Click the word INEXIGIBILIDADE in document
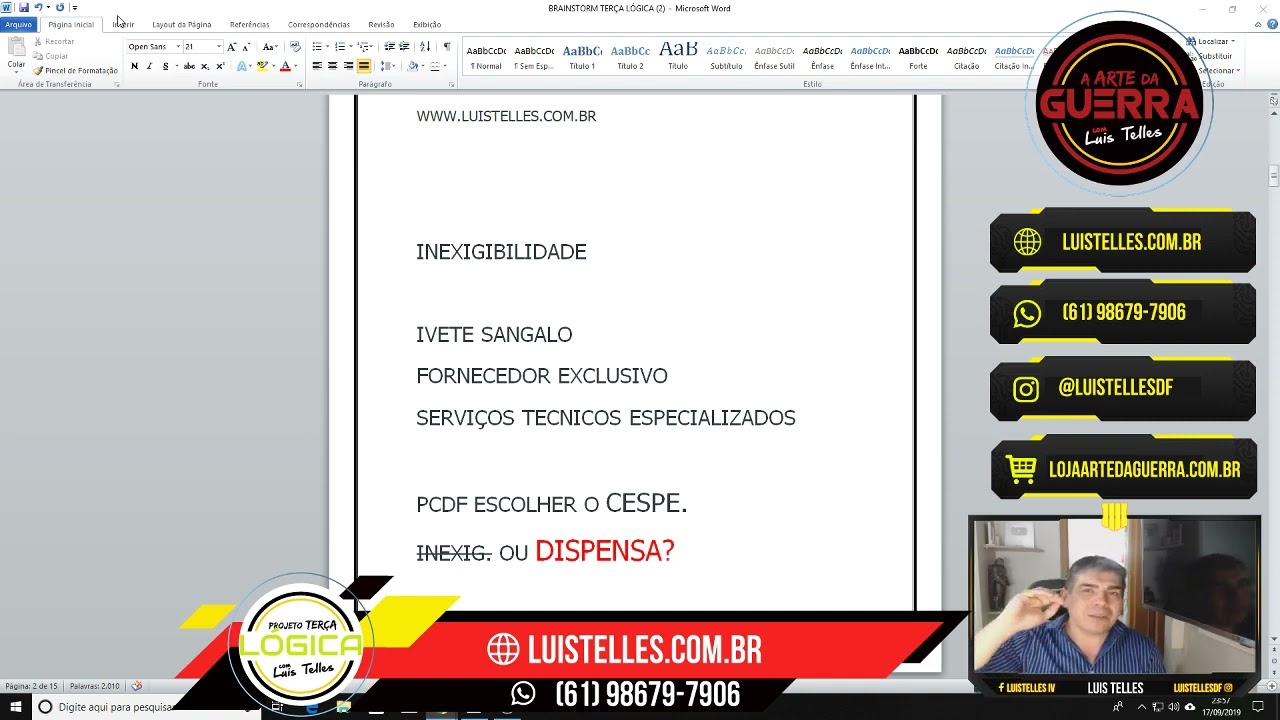This screenshot has height=720, width=1280. pos(501,252)
